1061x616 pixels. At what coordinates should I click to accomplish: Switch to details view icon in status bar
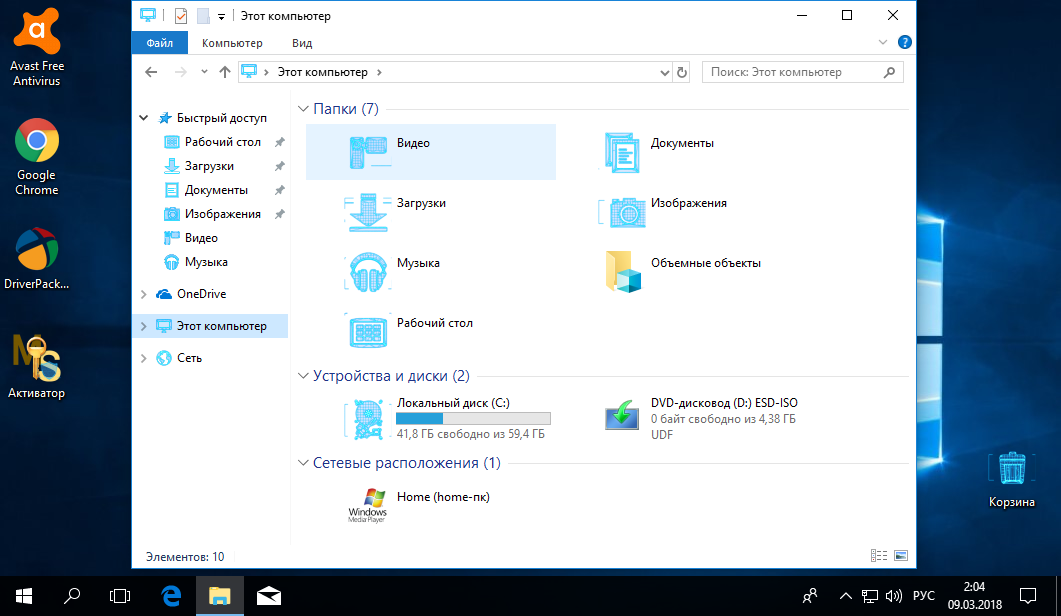point(878,556)
